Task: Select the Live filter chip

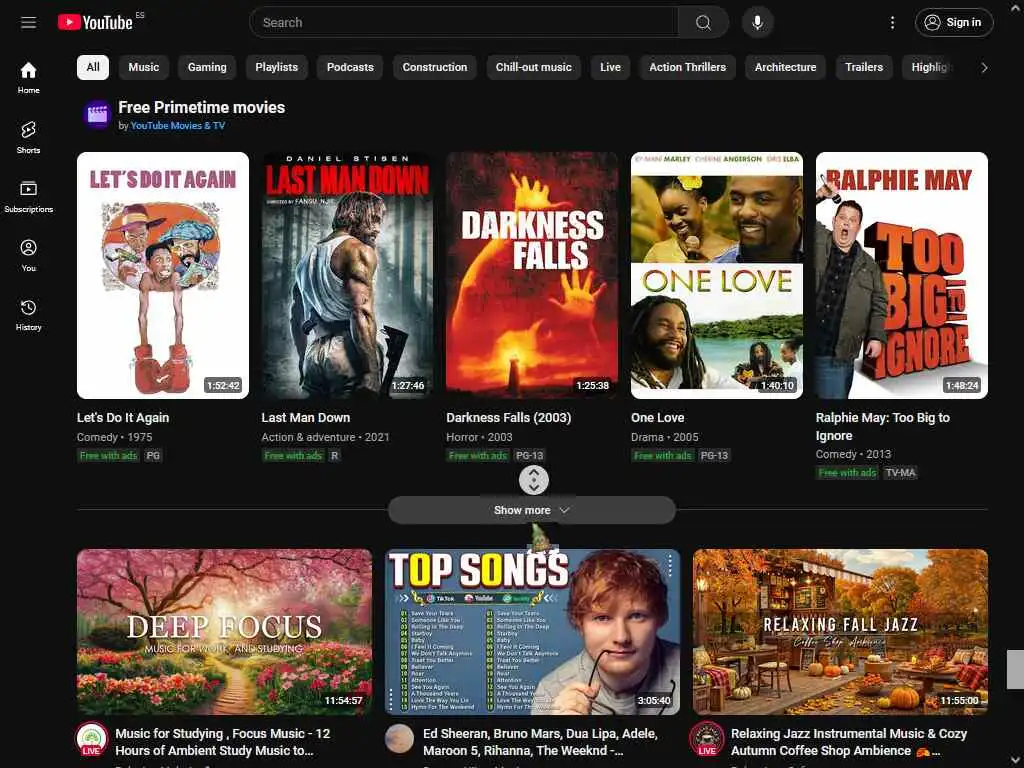Action: [610, 67]
